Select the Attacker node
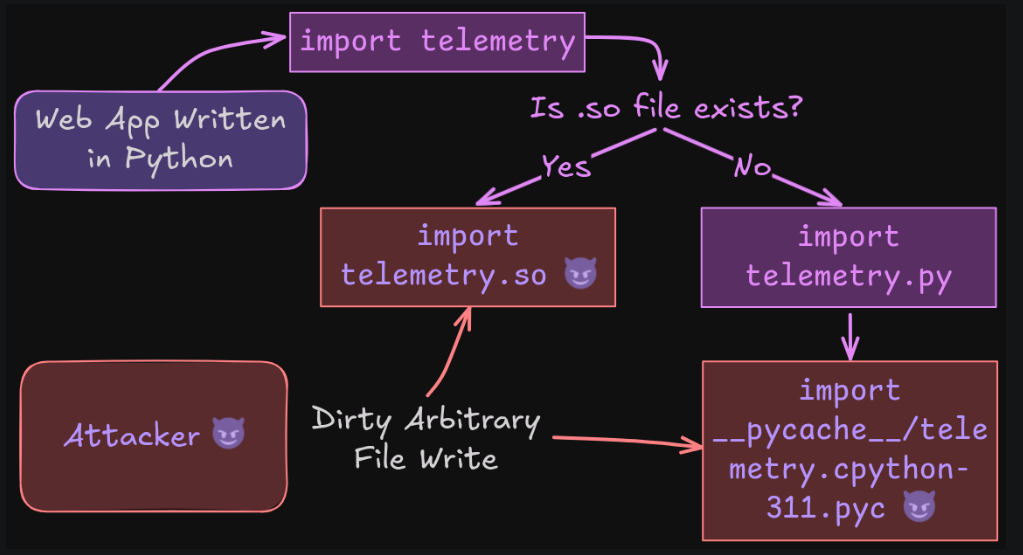 pos(154,436)
